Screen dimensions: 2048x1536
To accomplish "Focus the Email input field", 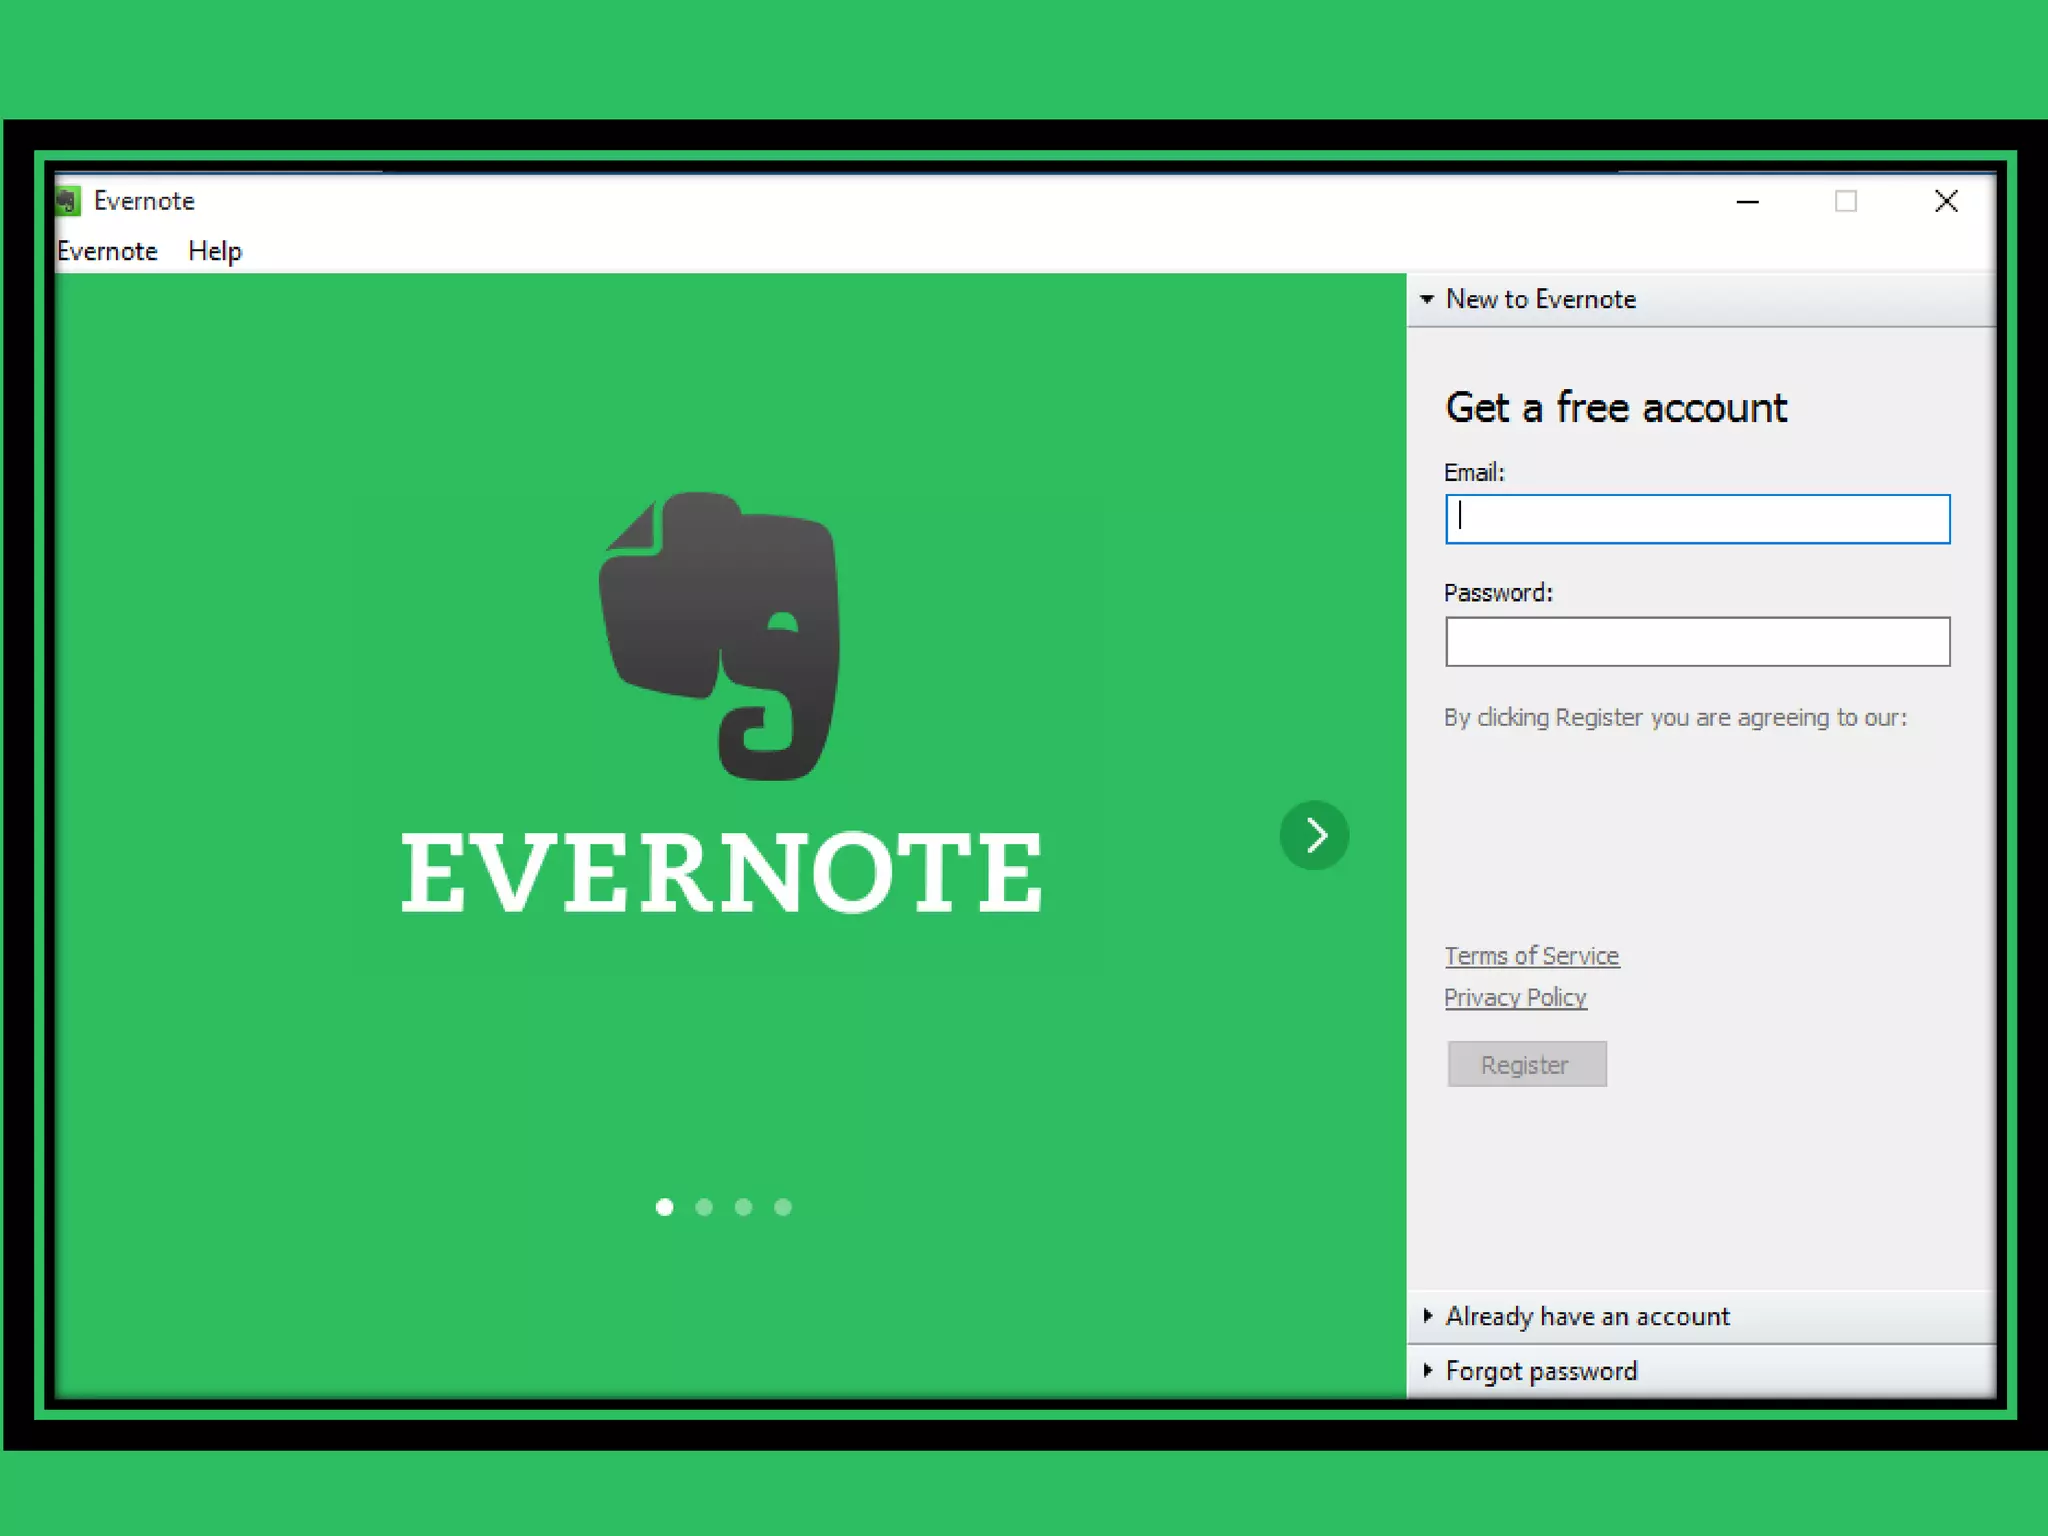I will pos(1697,519).
